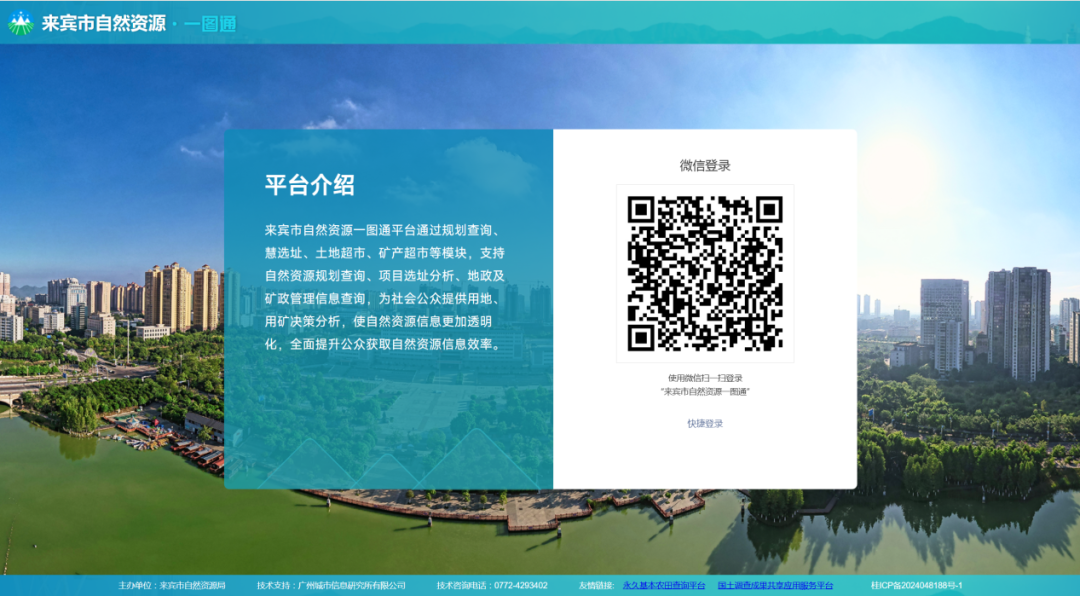Click the 桂ICP备2024048188号-1 record number
Screen dimensions: 1080x596
click(x=916, y=586)
